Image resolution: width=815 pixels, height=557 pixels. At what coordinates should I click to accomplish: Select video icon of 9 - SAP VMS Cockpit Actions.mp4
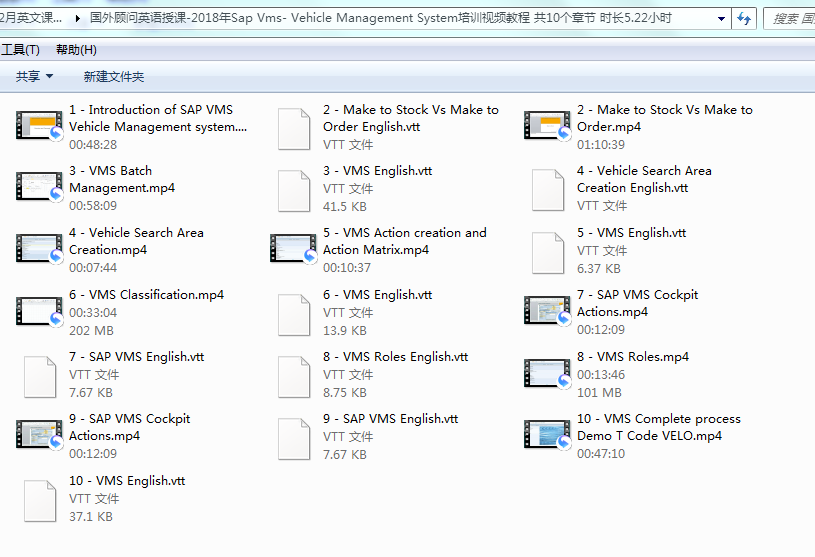(x=39, y=434)
